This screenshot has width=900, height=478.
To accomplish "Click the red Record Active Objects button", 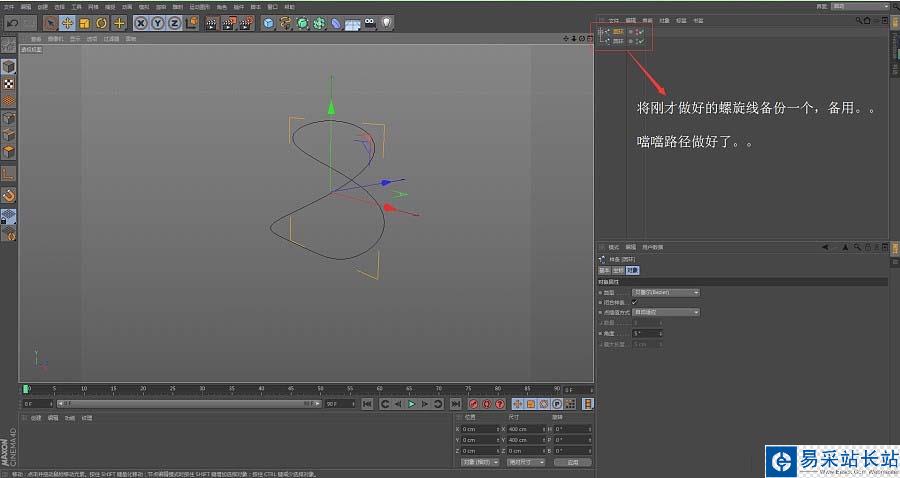I will (474, 404).
